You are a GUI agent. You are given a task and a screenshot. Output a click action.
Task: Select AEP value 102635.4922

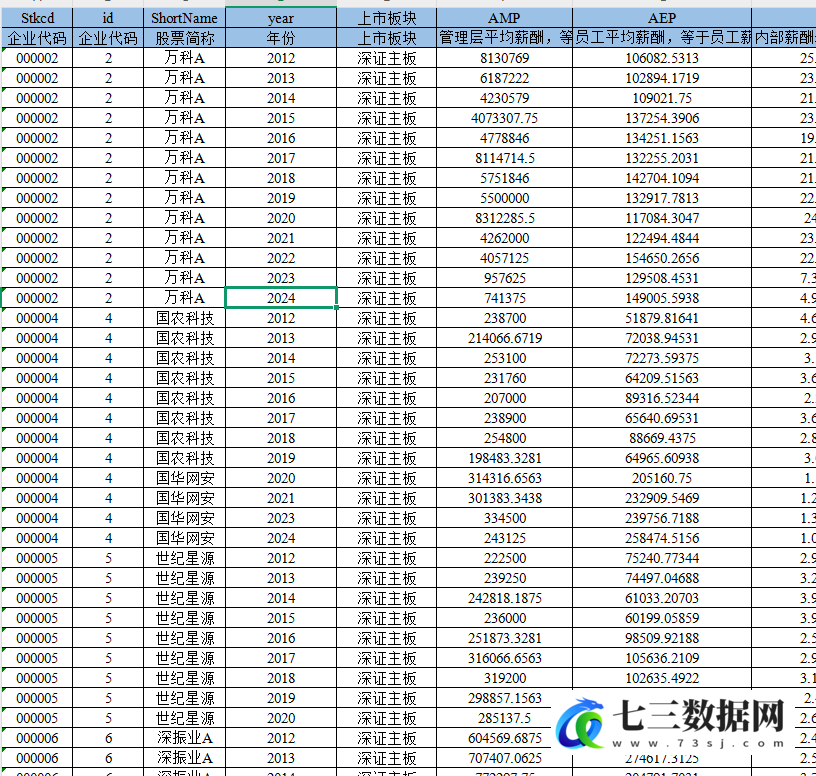(x=662, y=678)
